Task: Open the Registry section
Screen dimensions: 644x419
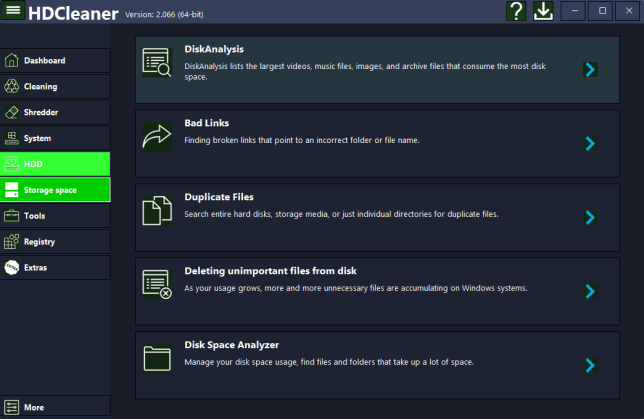Action: [55, 242]
